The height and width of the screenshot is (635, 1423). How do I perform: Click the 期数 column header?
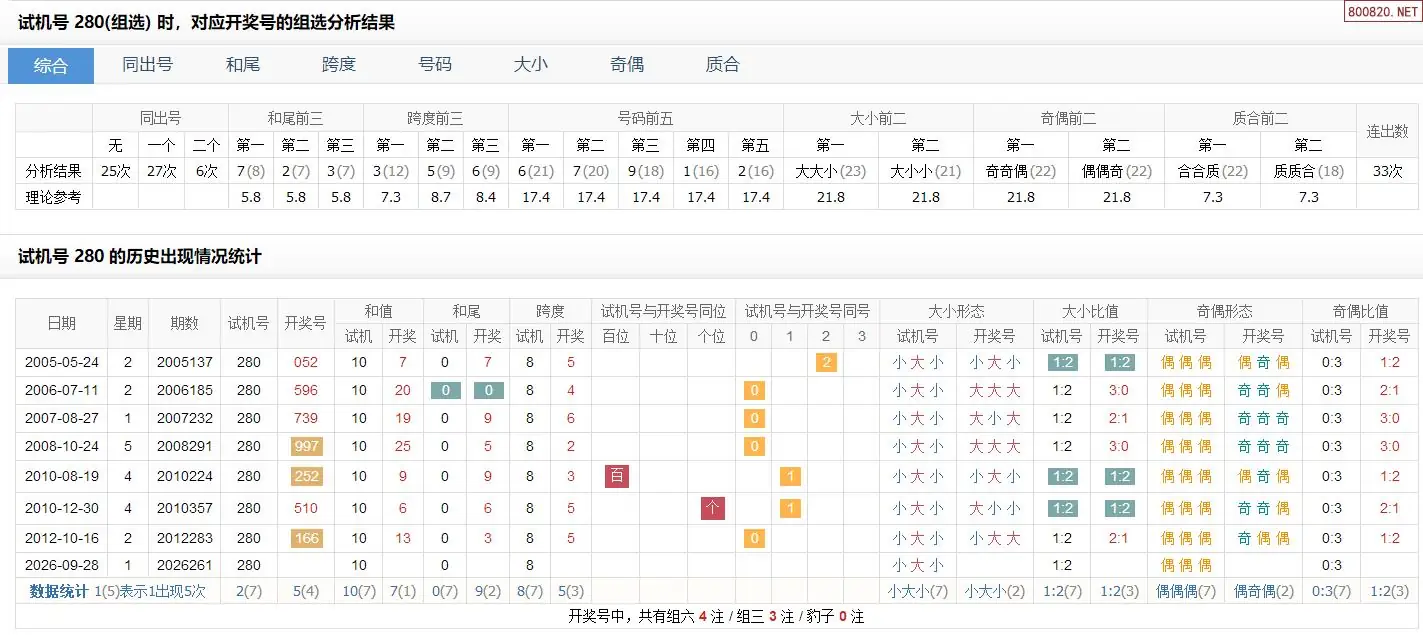pyautogui.click(x=184, y=323)
